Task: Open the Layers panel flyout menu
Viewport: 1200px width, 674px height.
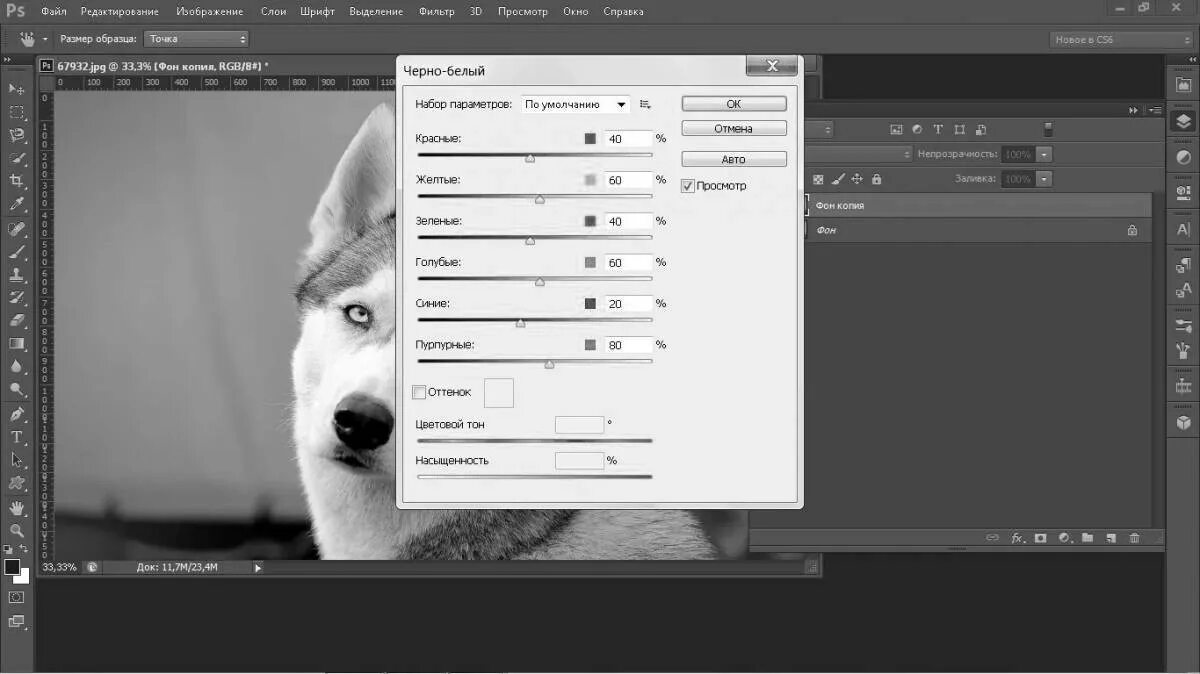Action: pyautogui.click(x=1156, y=110)
